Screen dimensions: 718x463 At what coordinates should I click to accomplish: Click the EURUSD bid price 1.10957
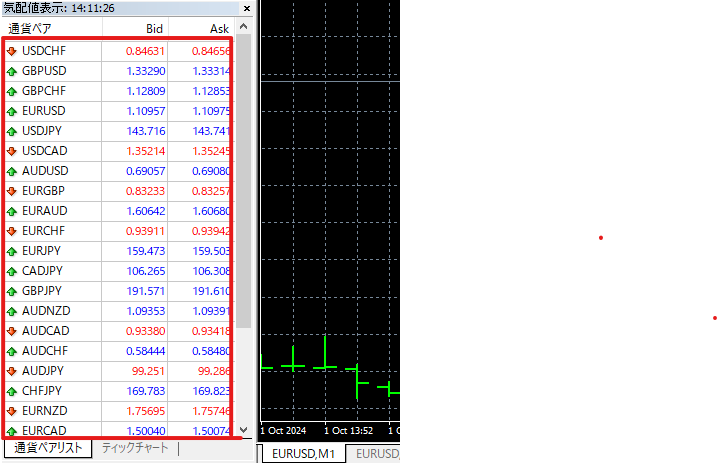[x=146, y=111]
